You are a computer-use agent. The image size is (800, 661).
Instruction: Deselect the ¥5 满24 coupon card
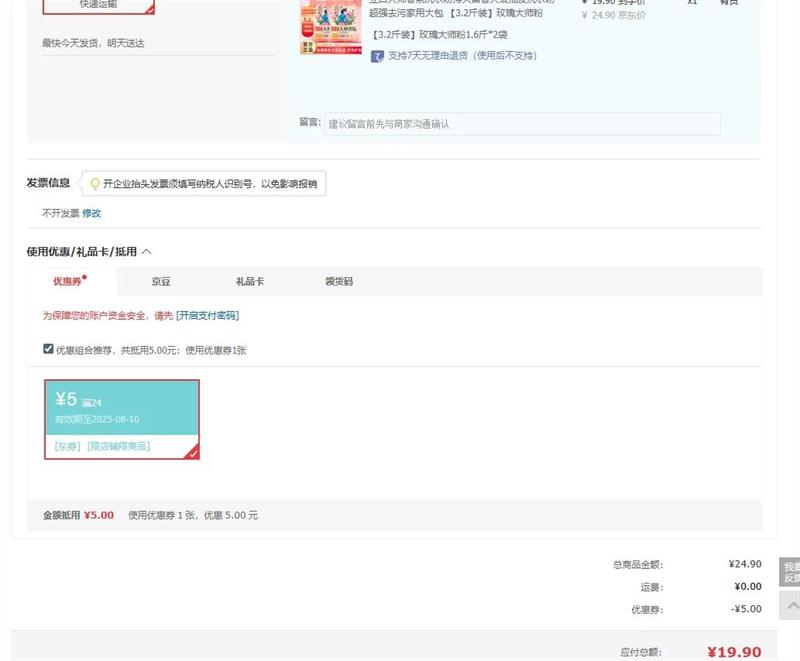pyautogui.click(x=121, y=408)
